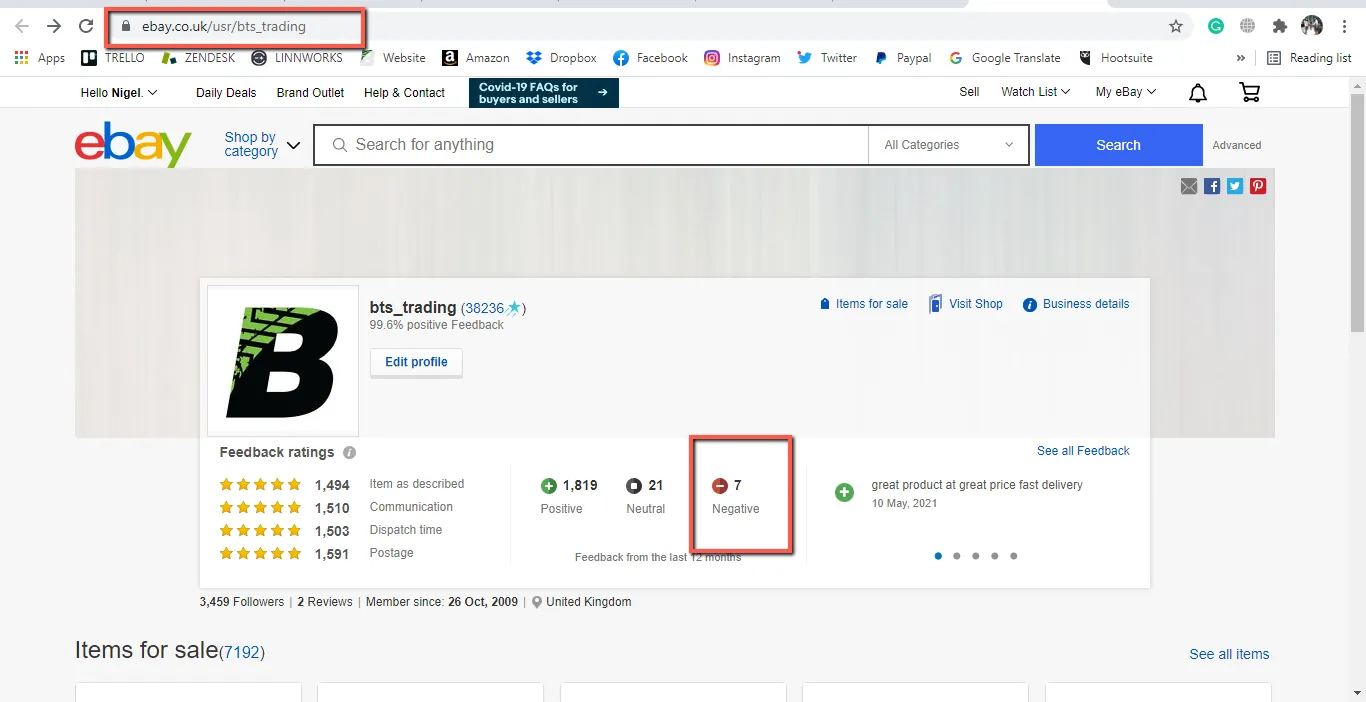Open the 38236 feedback score link
1366x702 pixels.
coord(485,308)
